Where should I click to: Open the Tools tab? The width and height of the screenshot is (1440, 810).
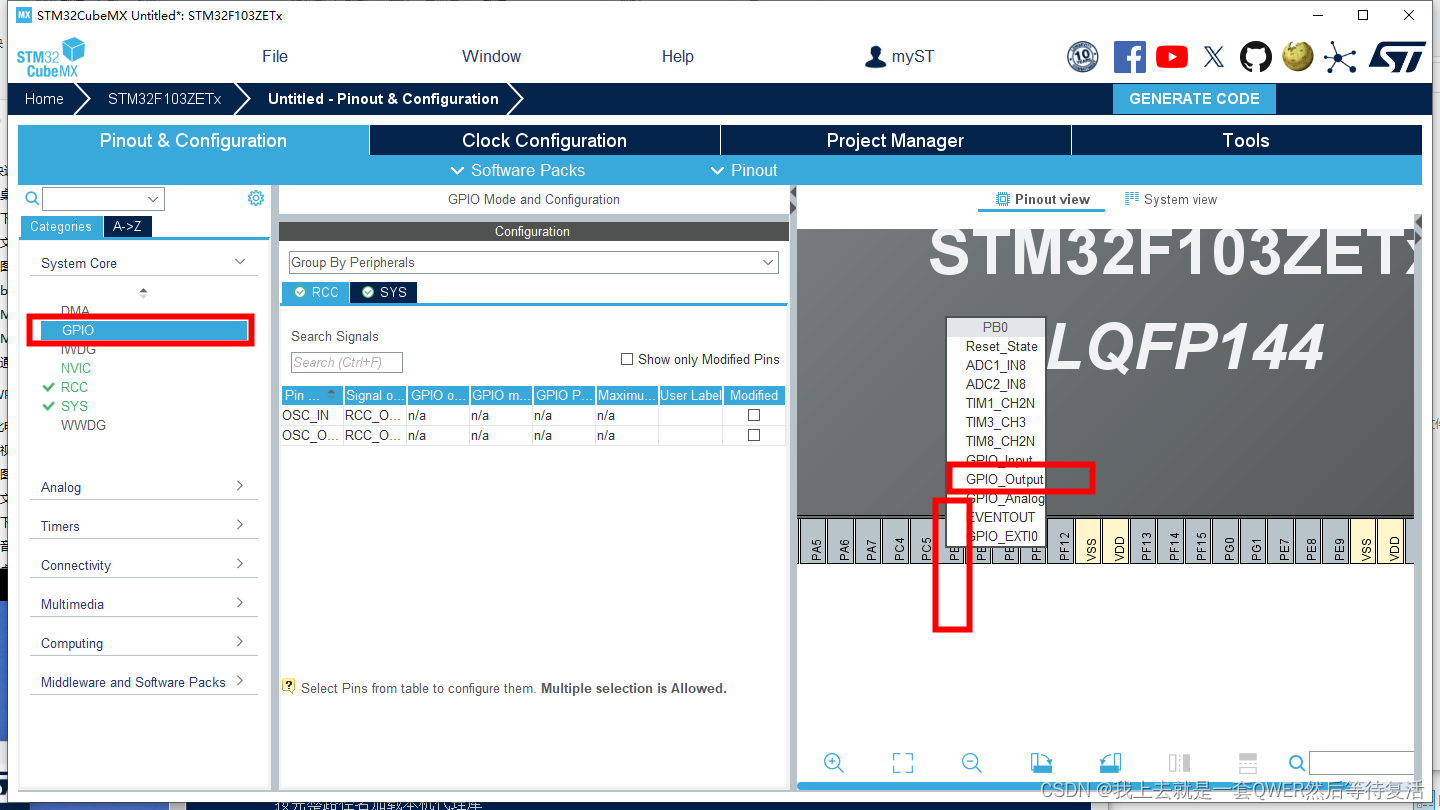pos(1246,140)
